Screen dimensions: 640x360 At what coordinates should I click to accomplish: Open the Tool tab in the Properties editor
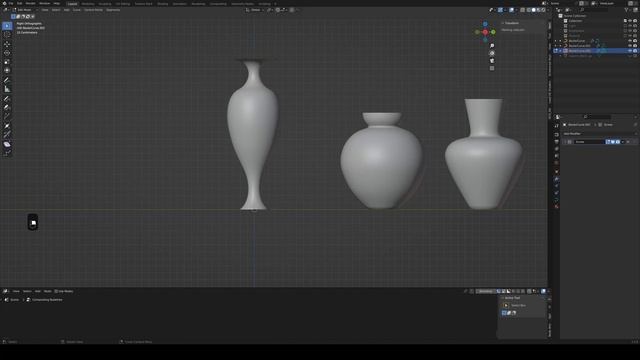coord(556,126)
